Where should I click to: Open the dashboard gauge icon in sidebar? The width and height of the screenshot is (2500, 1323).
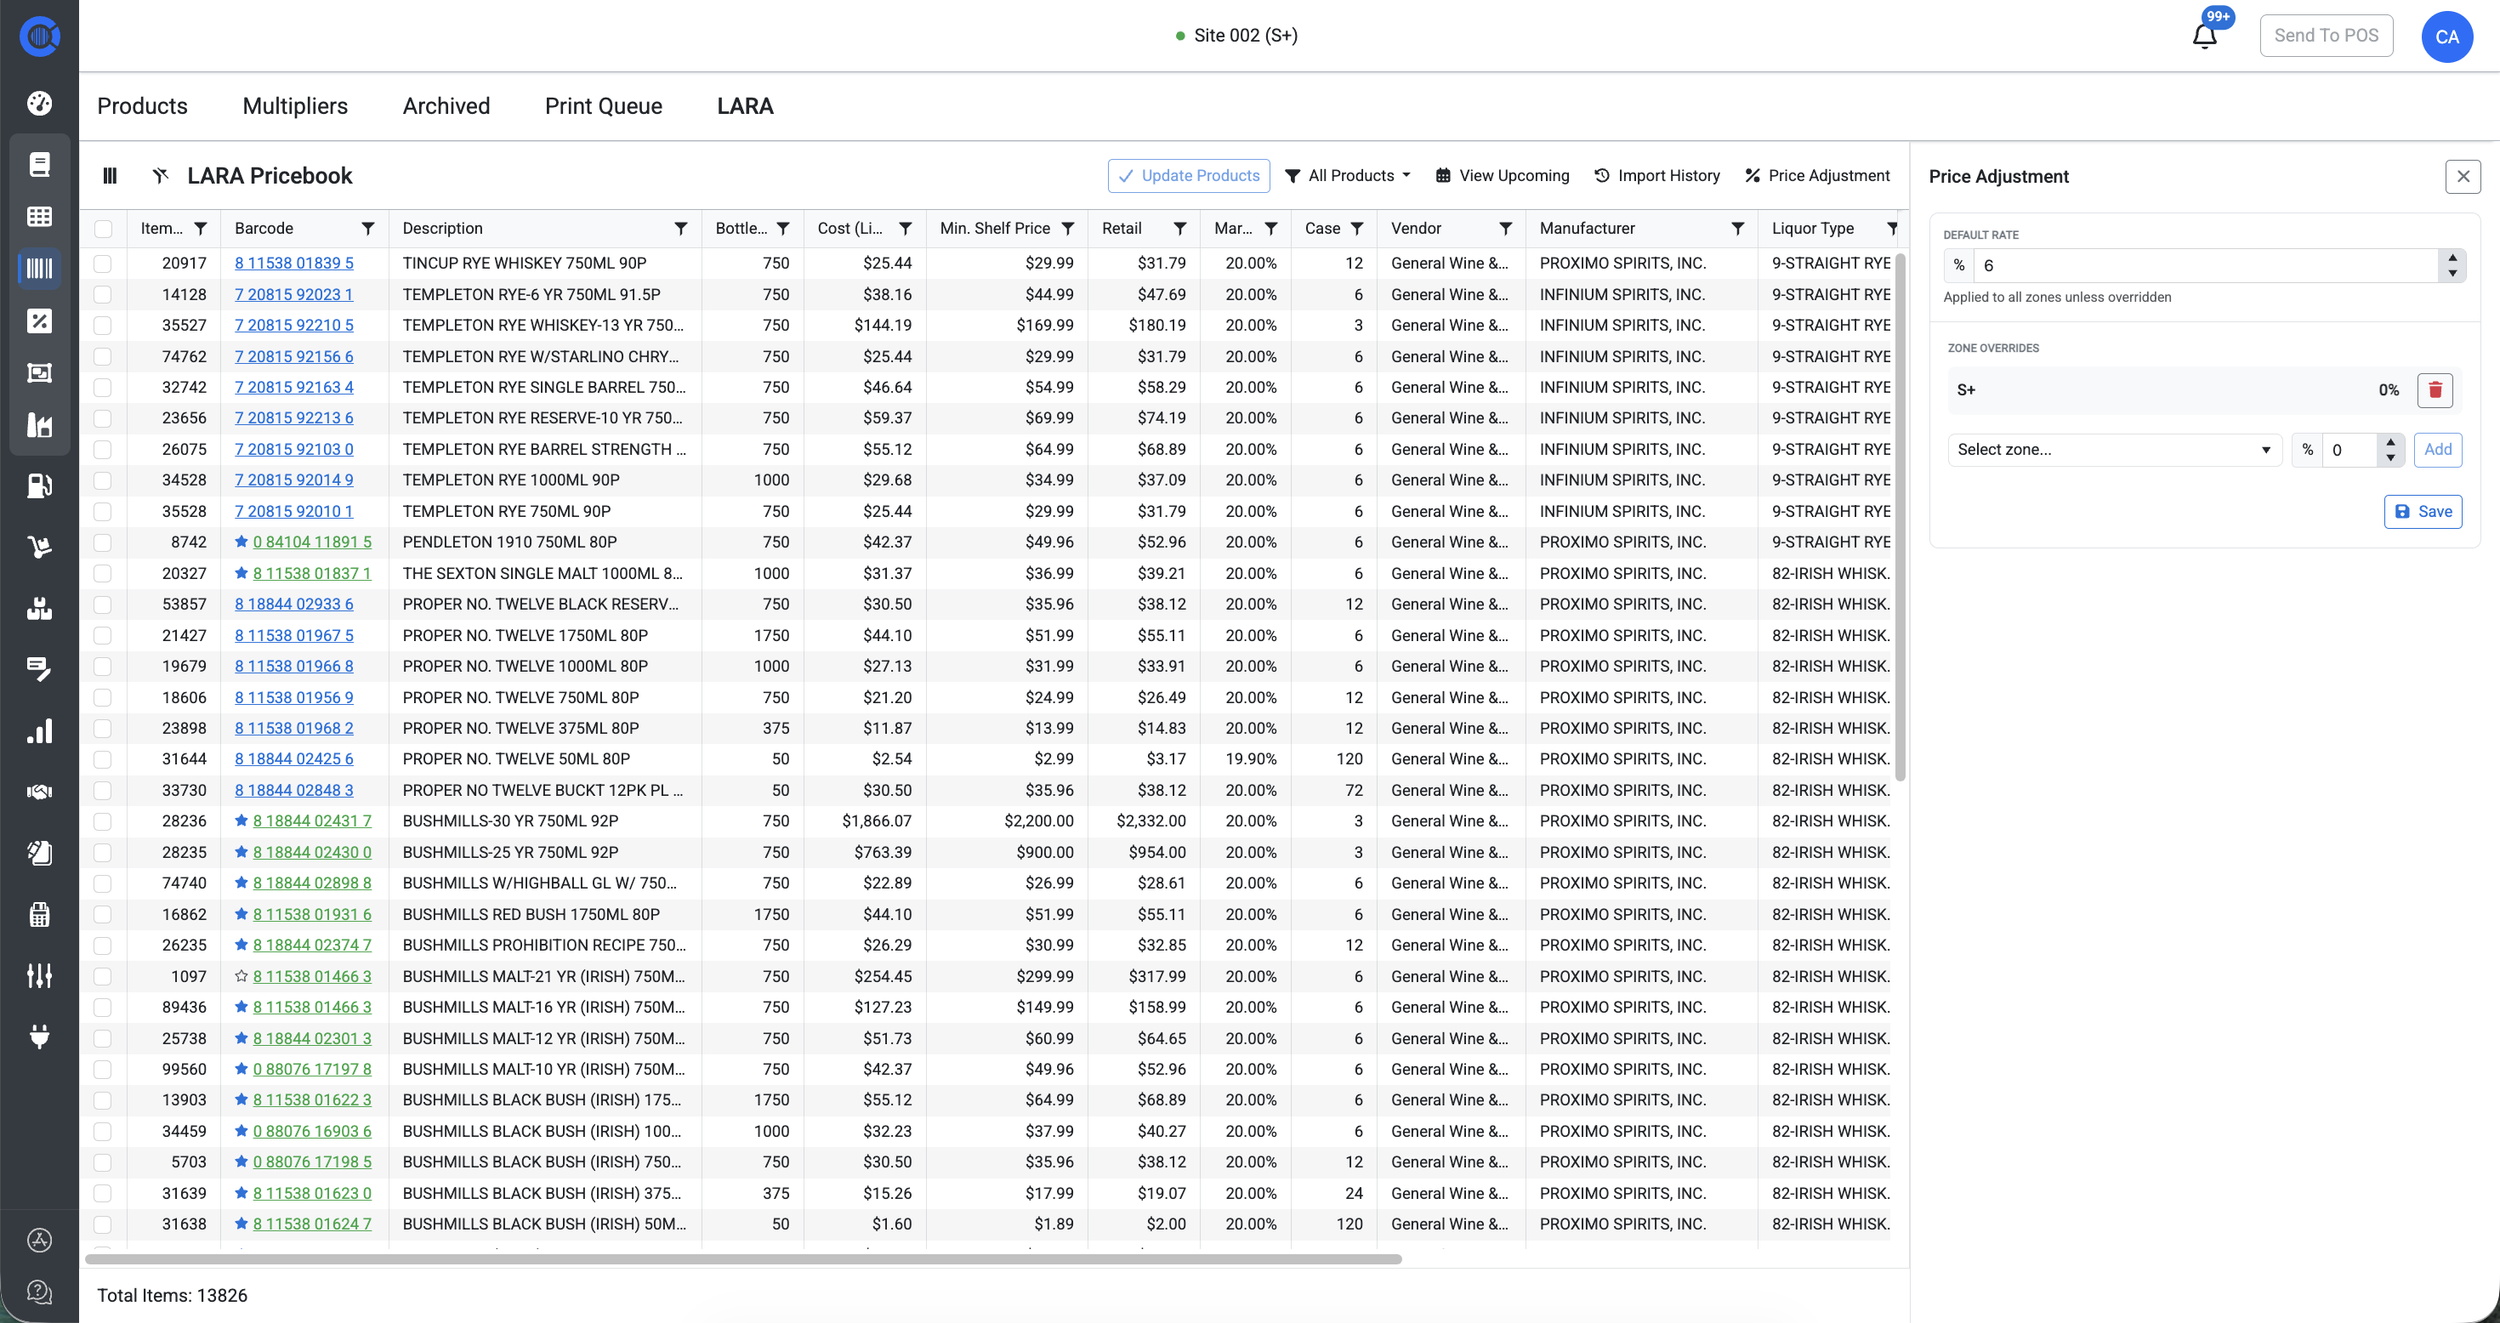(x=39, y=103)
